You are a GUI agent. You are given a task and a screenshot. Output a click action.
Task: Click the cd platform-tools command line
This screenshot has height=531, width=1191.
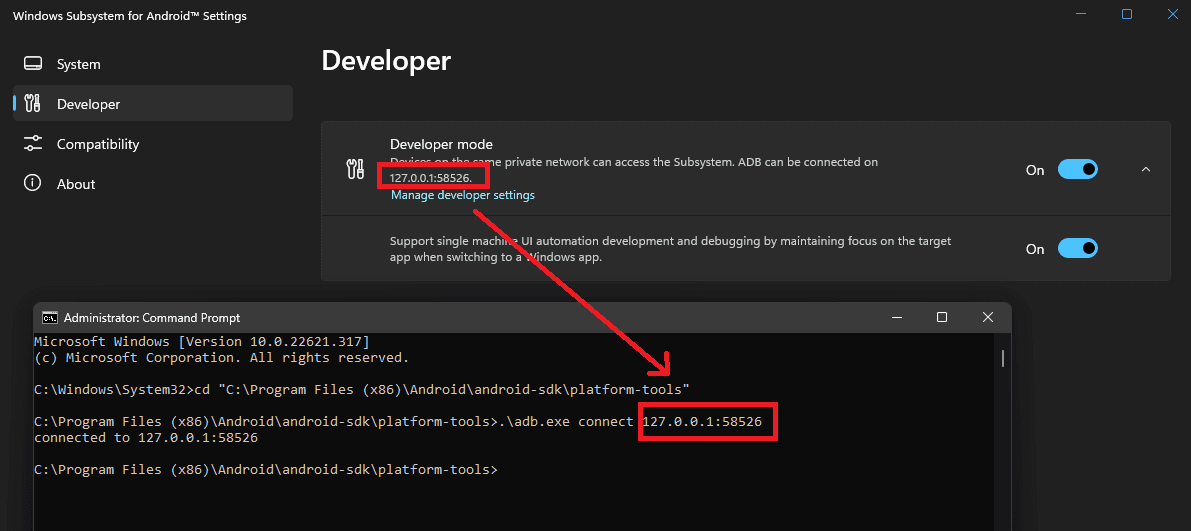[x=362, y=390]
